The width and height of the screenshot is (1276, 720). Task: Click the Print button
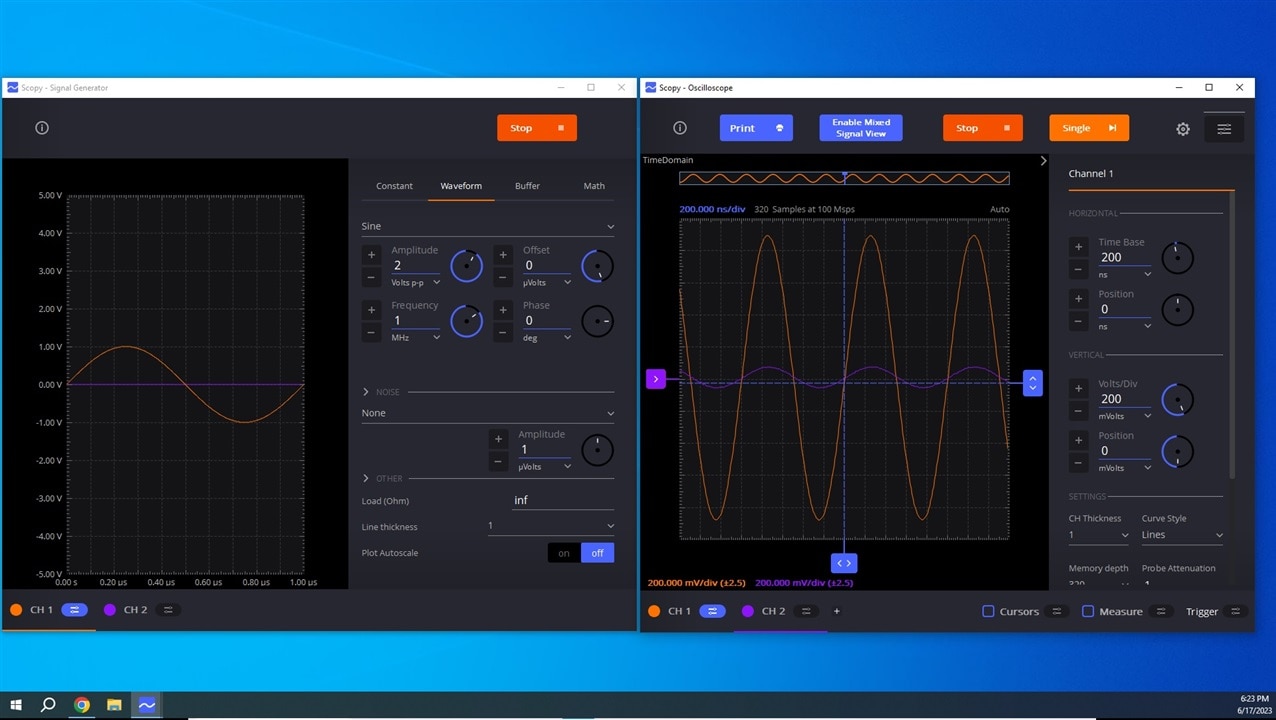click(756, 128)
